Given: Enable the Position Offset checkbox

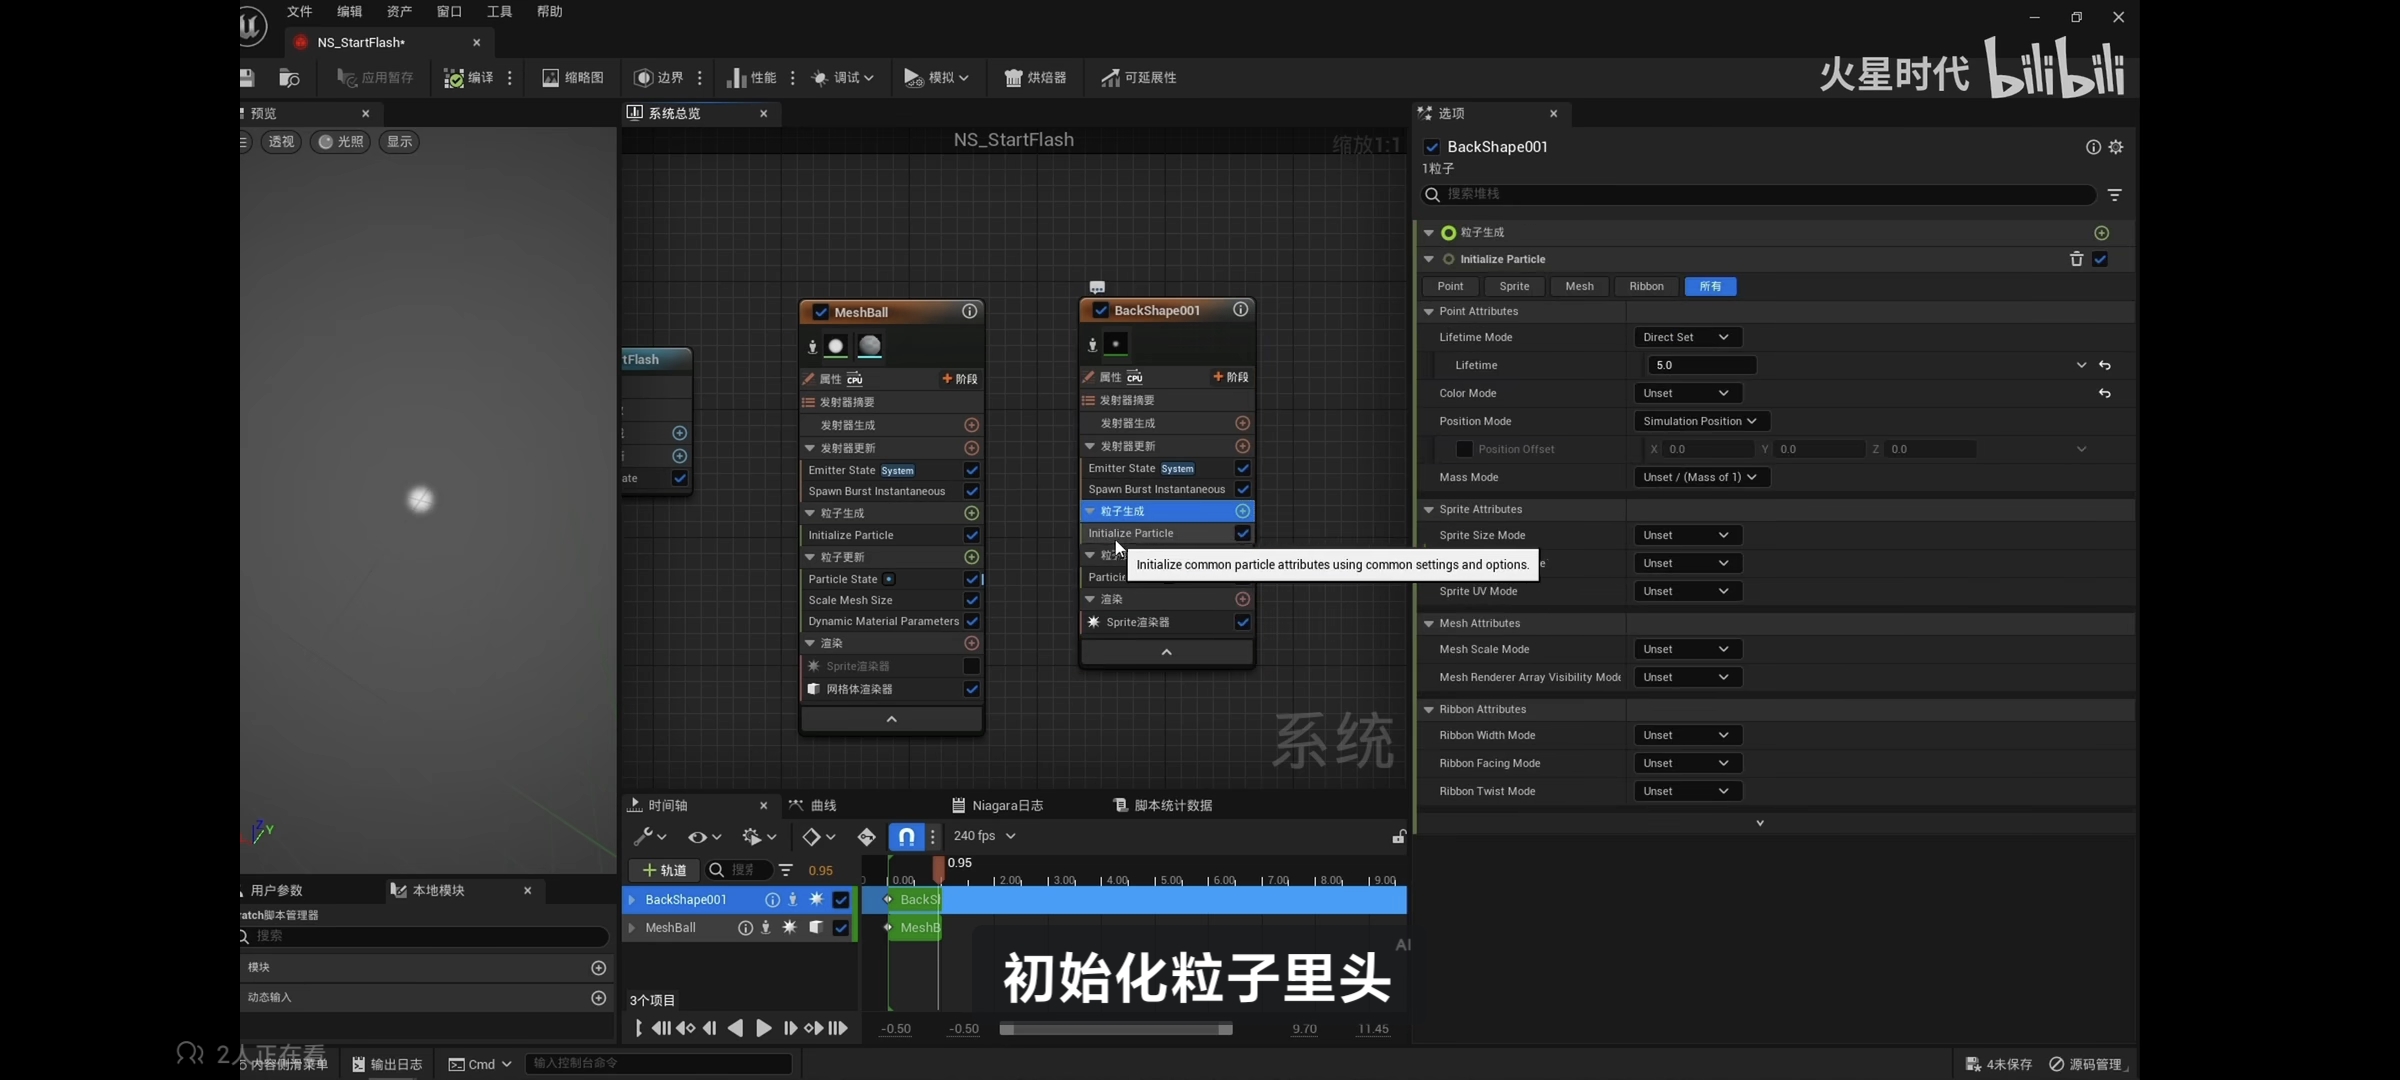Looking at the screenshot, I should [x=1464, y=449].
